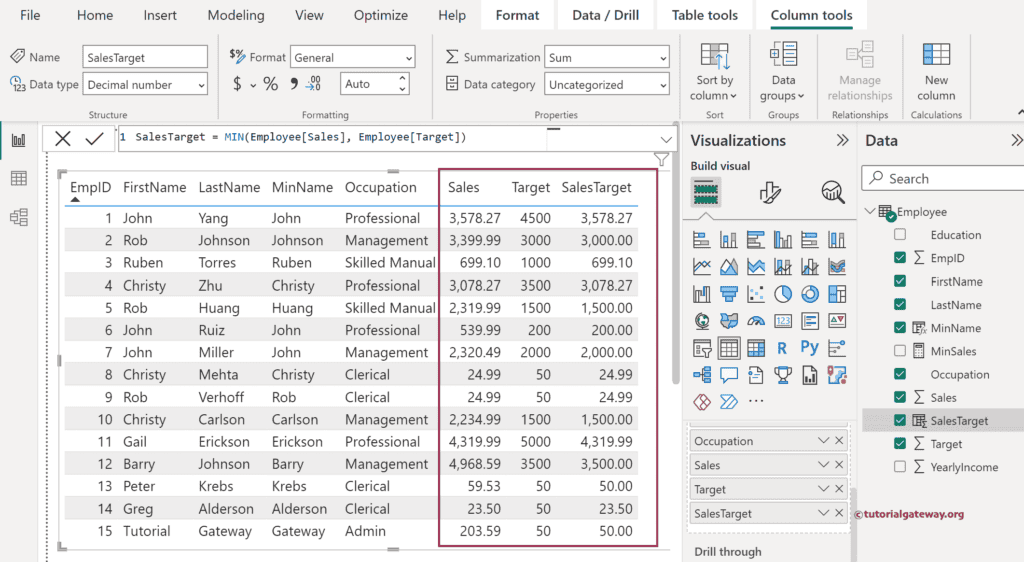The width and height of the screenshot is (1024, 562).
Task: Choose the Pie chart visual
Action: 782,294
